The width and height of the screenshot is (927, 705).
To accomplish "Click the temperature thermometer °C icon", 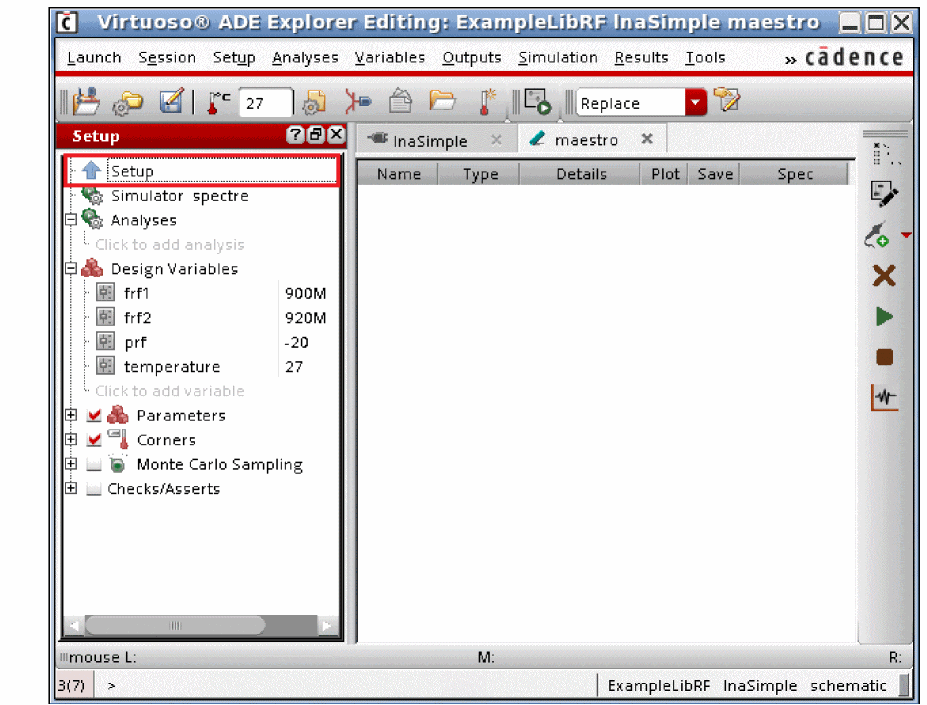I will point(218,102).
